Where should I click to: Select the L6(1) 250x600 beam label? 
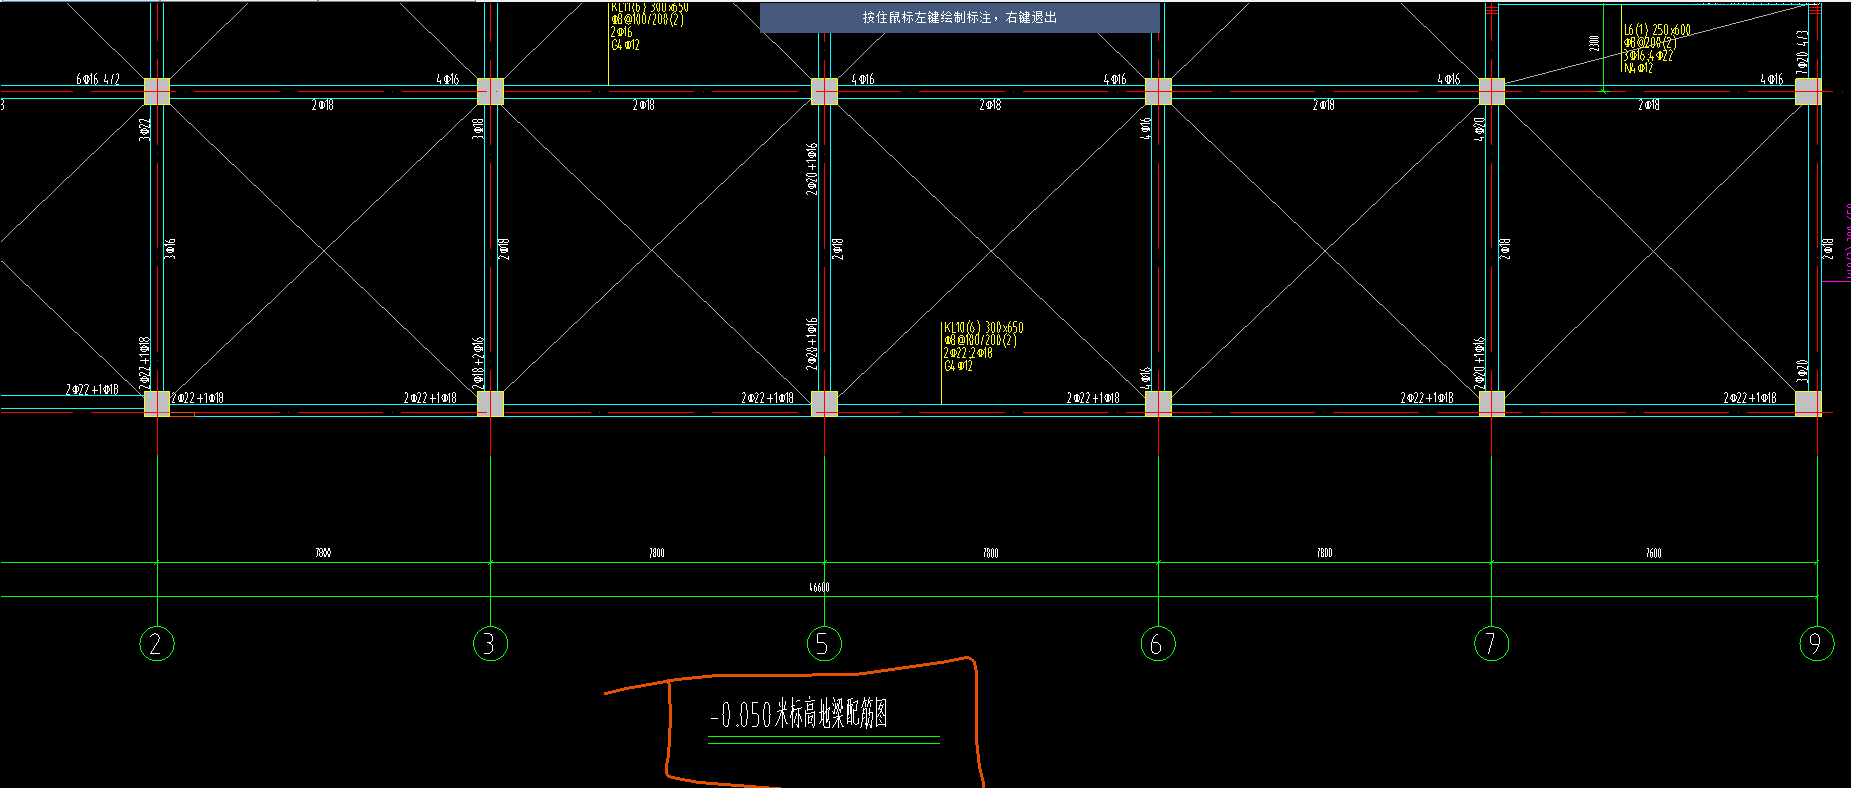(1657, 30)
